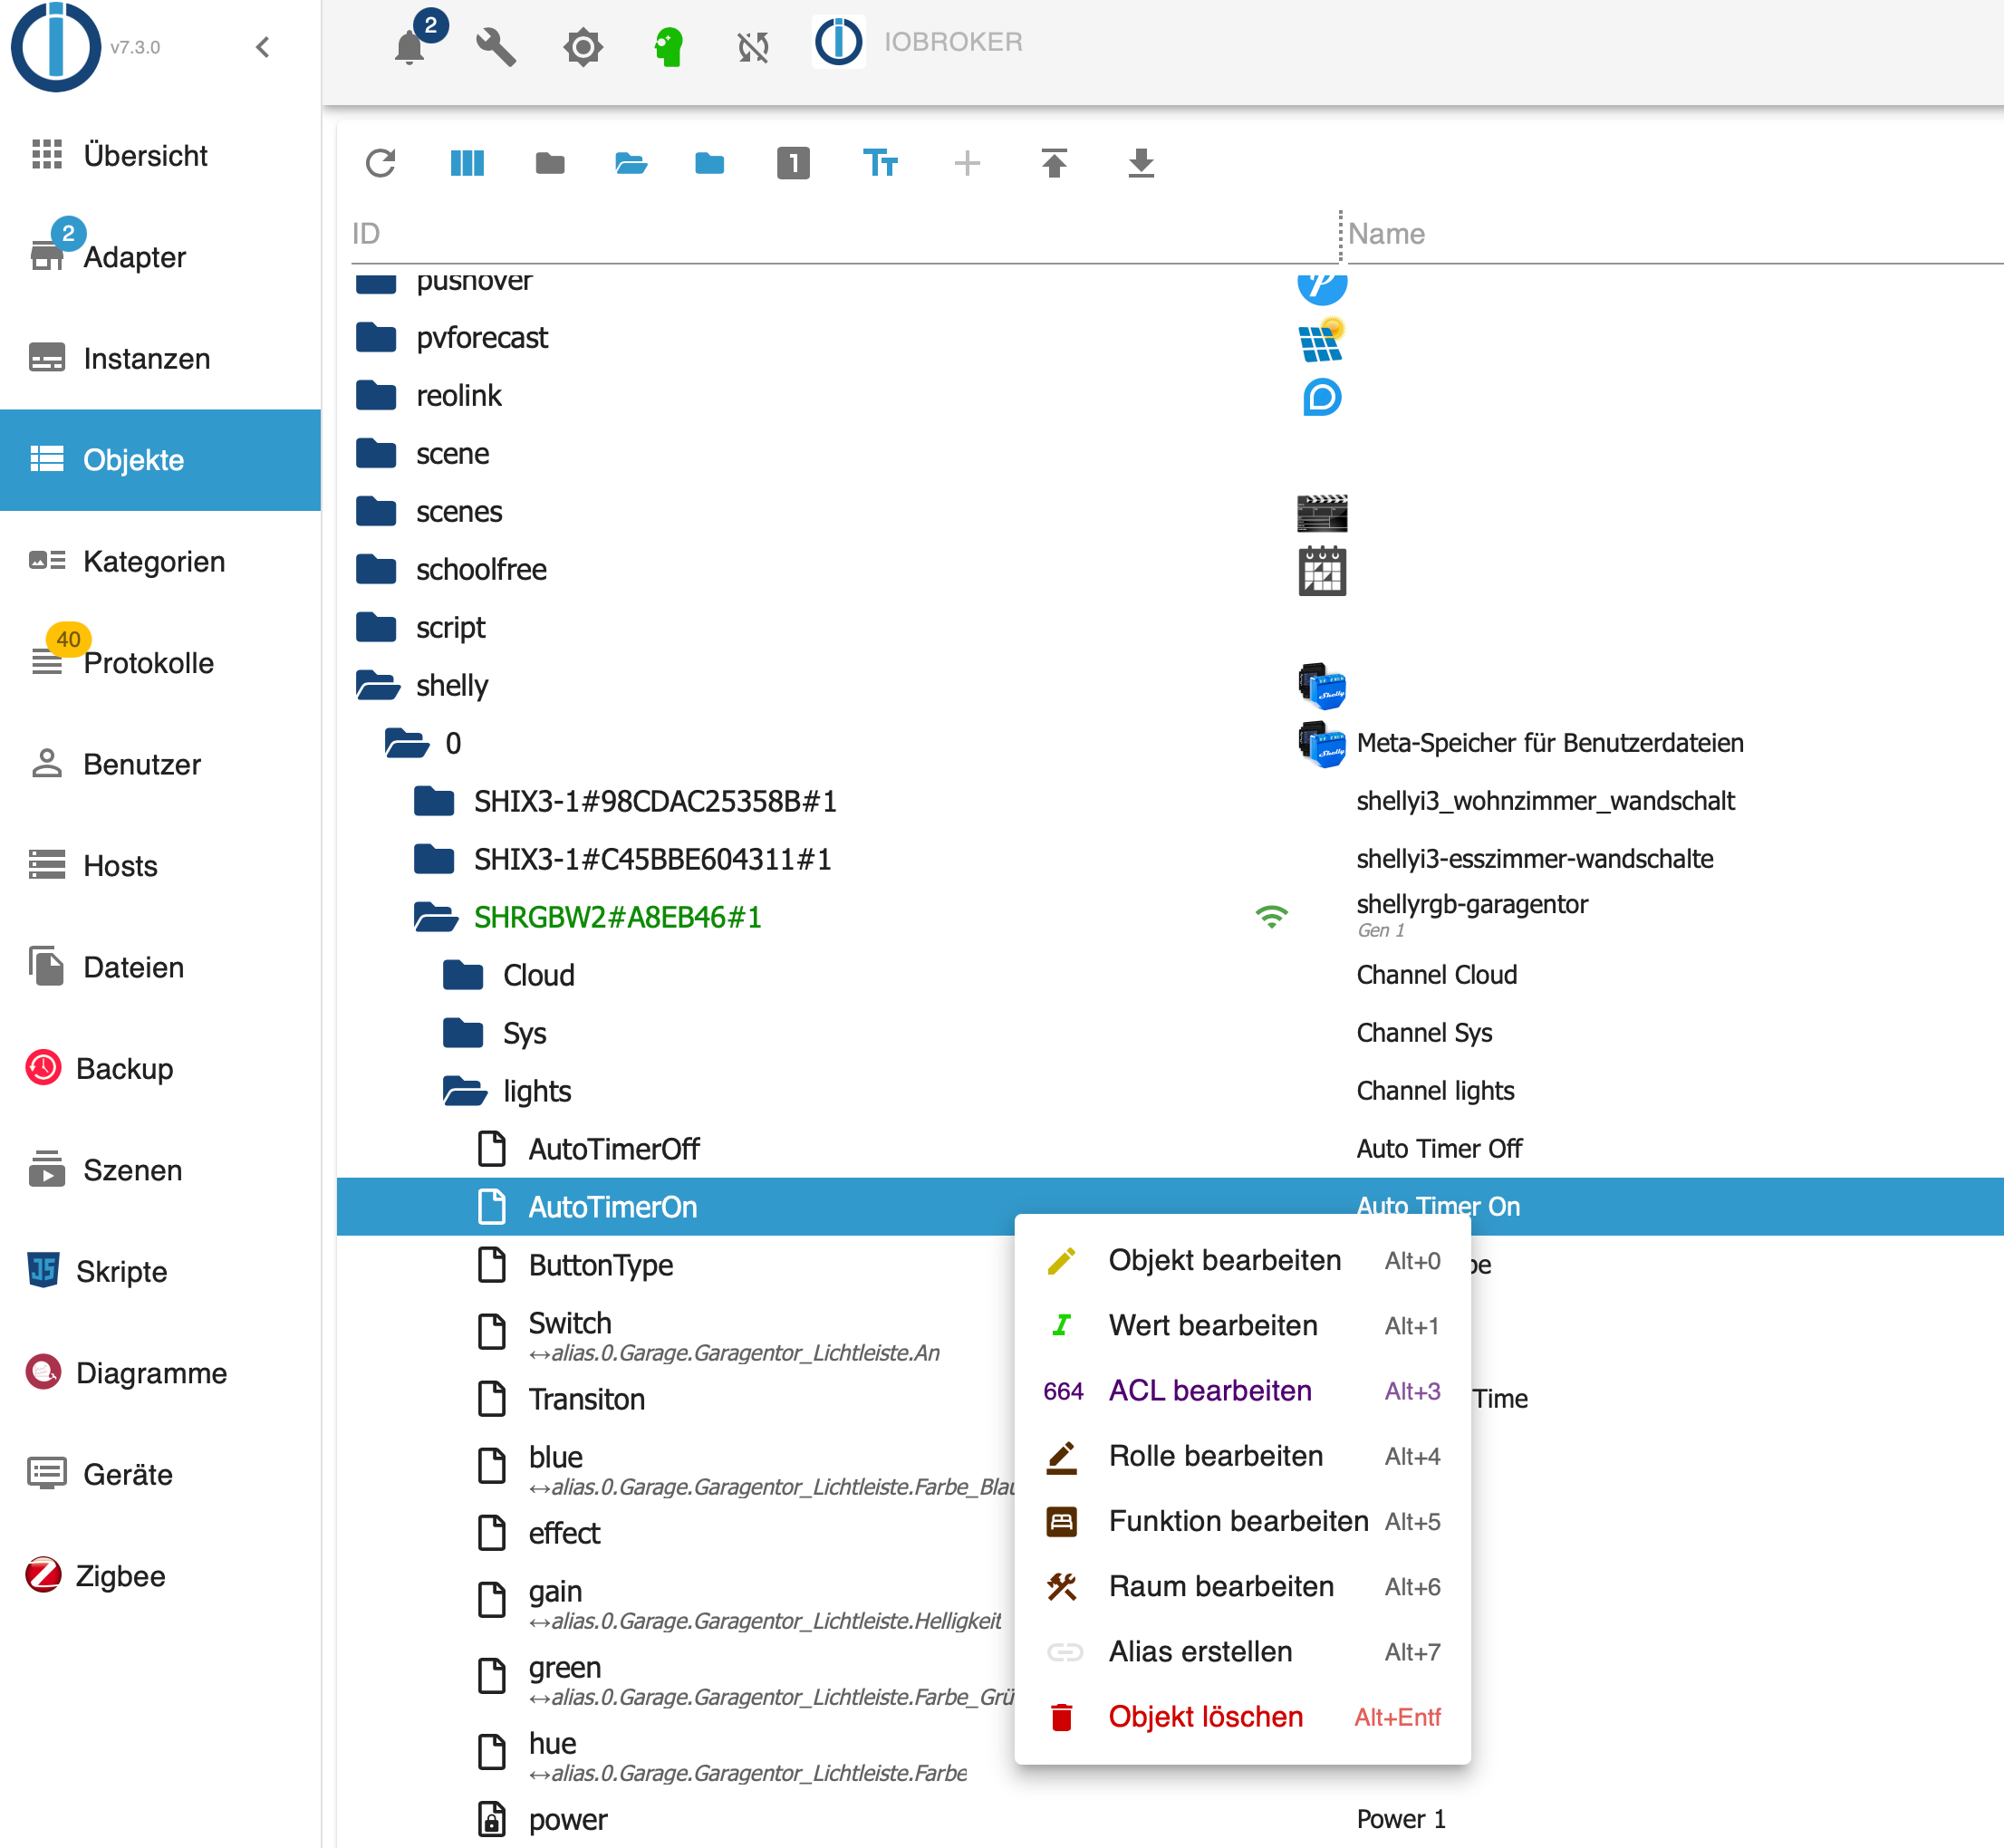Toggle the theme brightness icon
This screenshot has width=2004, height=1848.
click(x=582, y=46)
